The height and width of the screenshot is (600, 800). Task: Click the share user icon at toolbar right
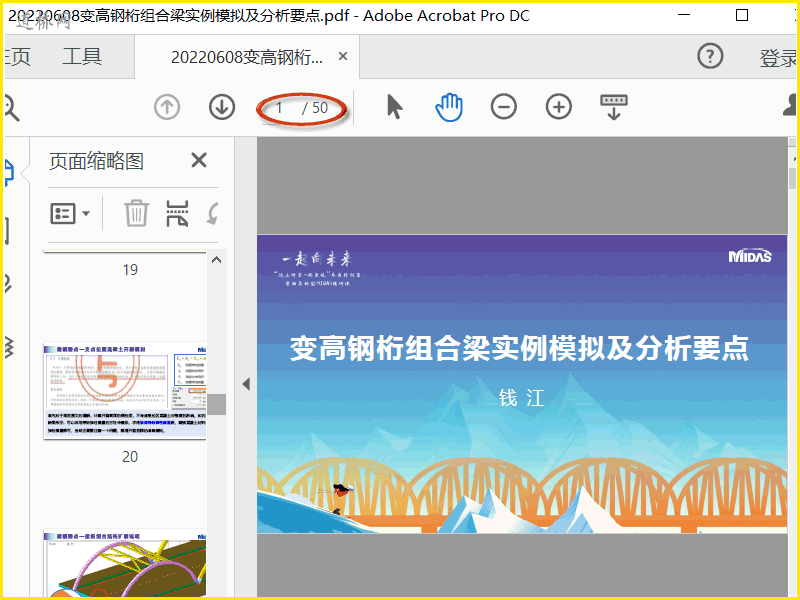(x=790, y=106)
